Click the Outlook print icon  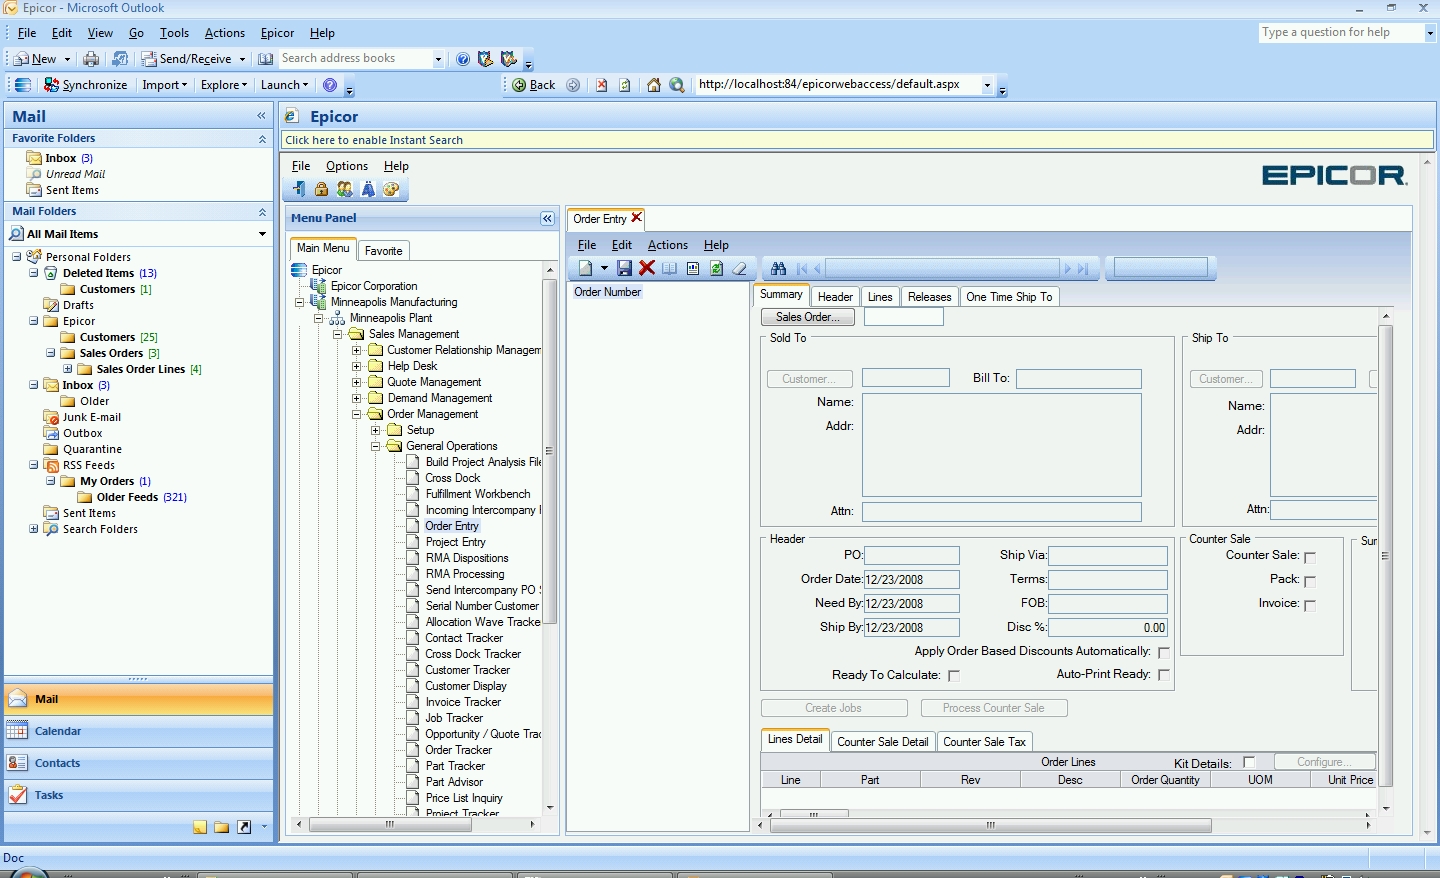tap(91, 59)
